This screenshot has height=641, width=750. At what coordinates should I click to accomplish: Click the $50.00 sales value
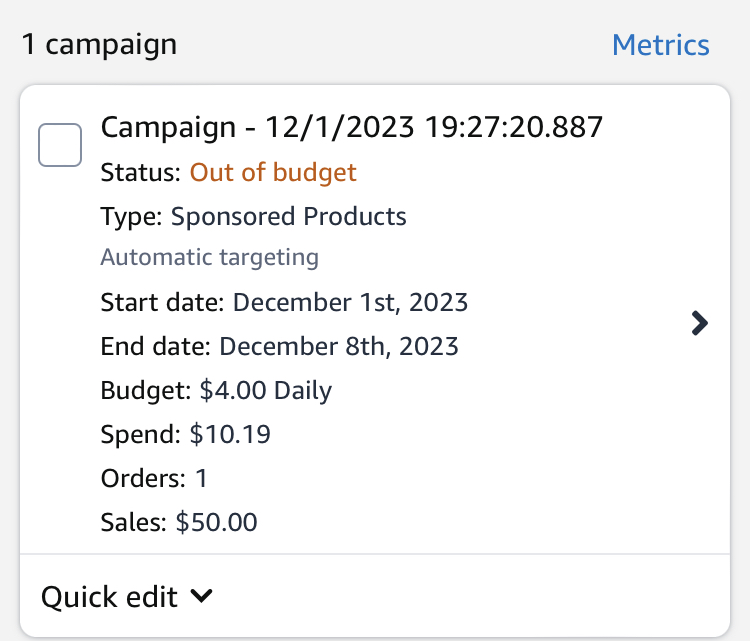pos(216,522)
